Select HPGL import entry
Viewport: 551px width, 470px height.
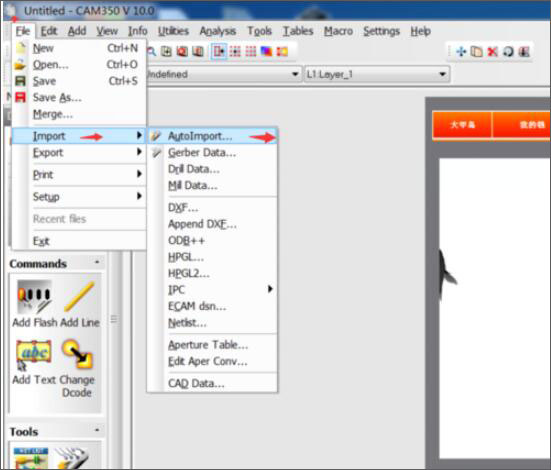coord(212,257)
